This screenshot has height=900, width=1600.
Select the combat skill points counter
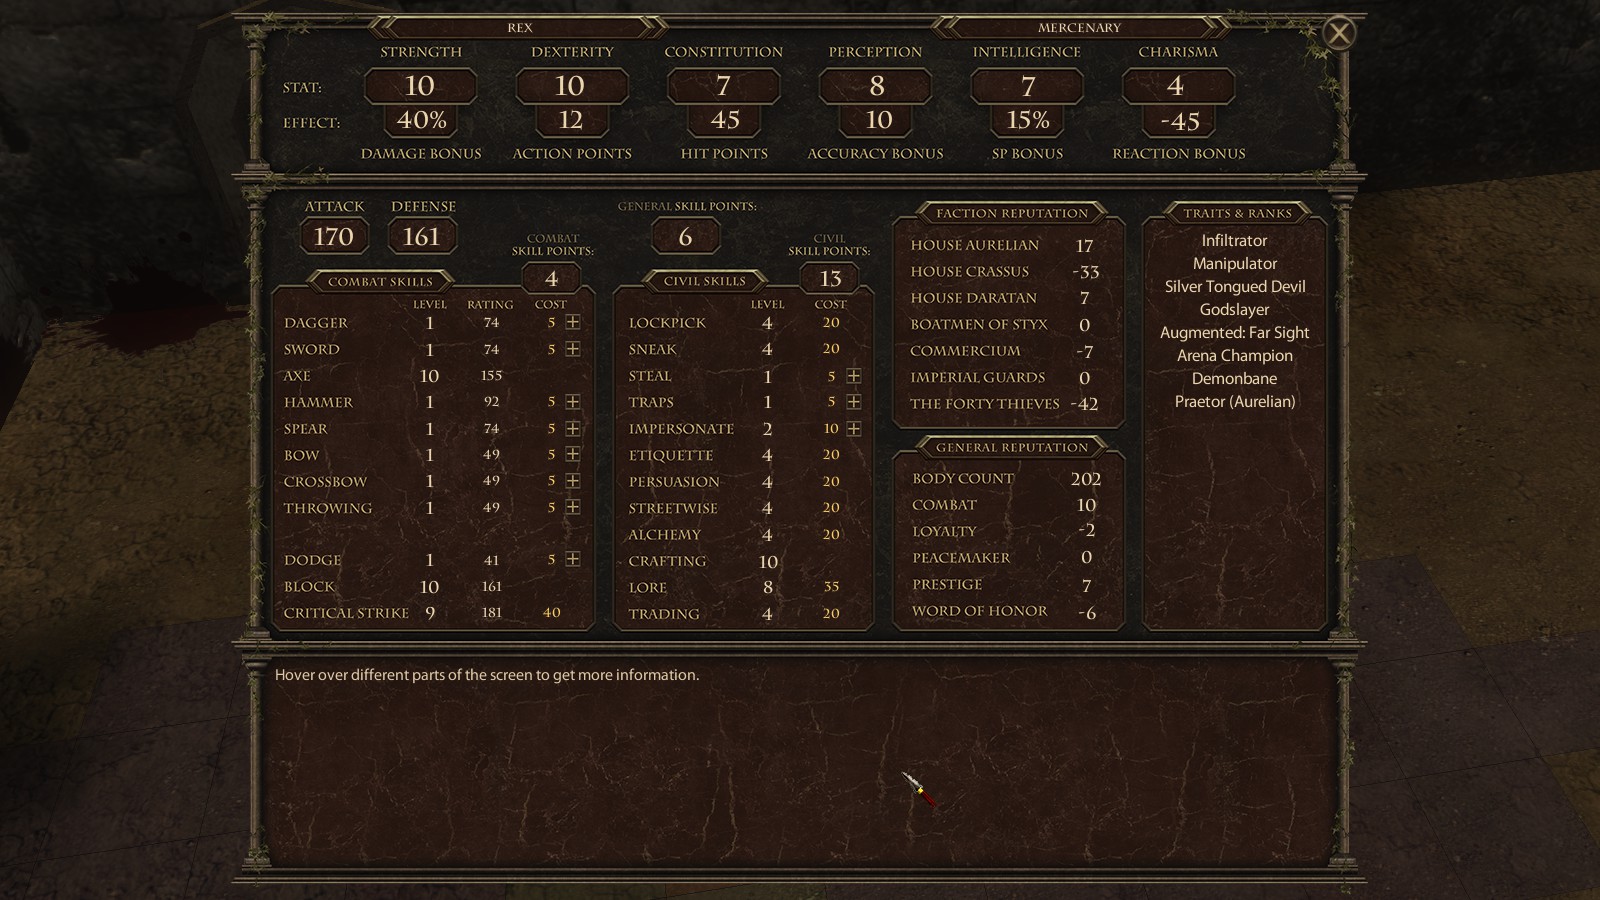tap(551, 278)
